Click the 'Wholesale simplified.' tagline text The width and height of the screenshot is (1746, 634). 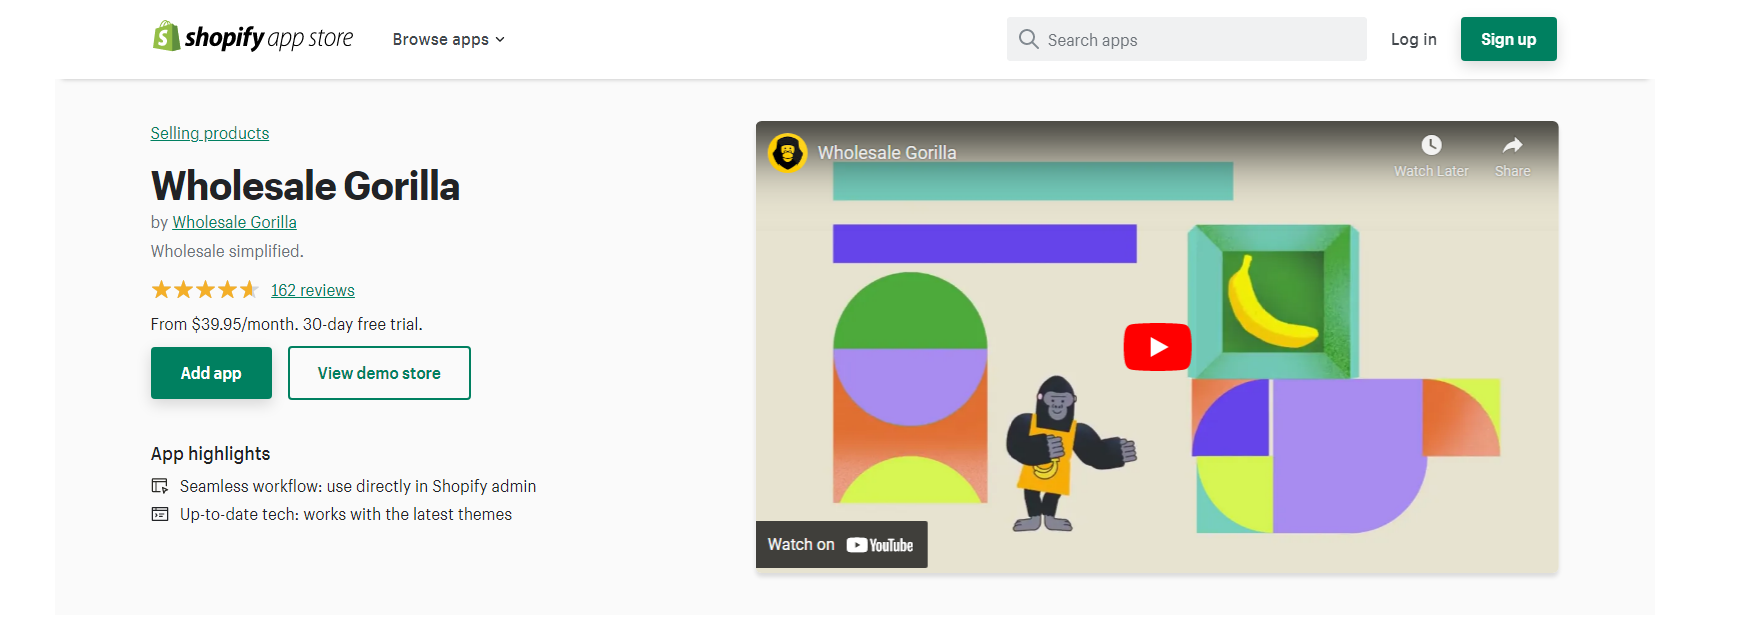coord(227,251)
